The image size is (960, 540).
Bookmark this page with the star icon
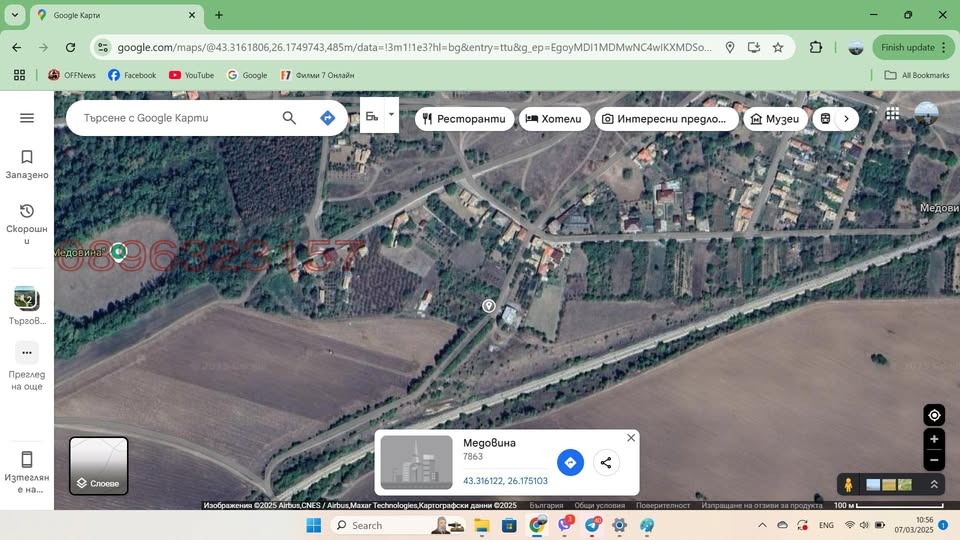click(778, 47)
